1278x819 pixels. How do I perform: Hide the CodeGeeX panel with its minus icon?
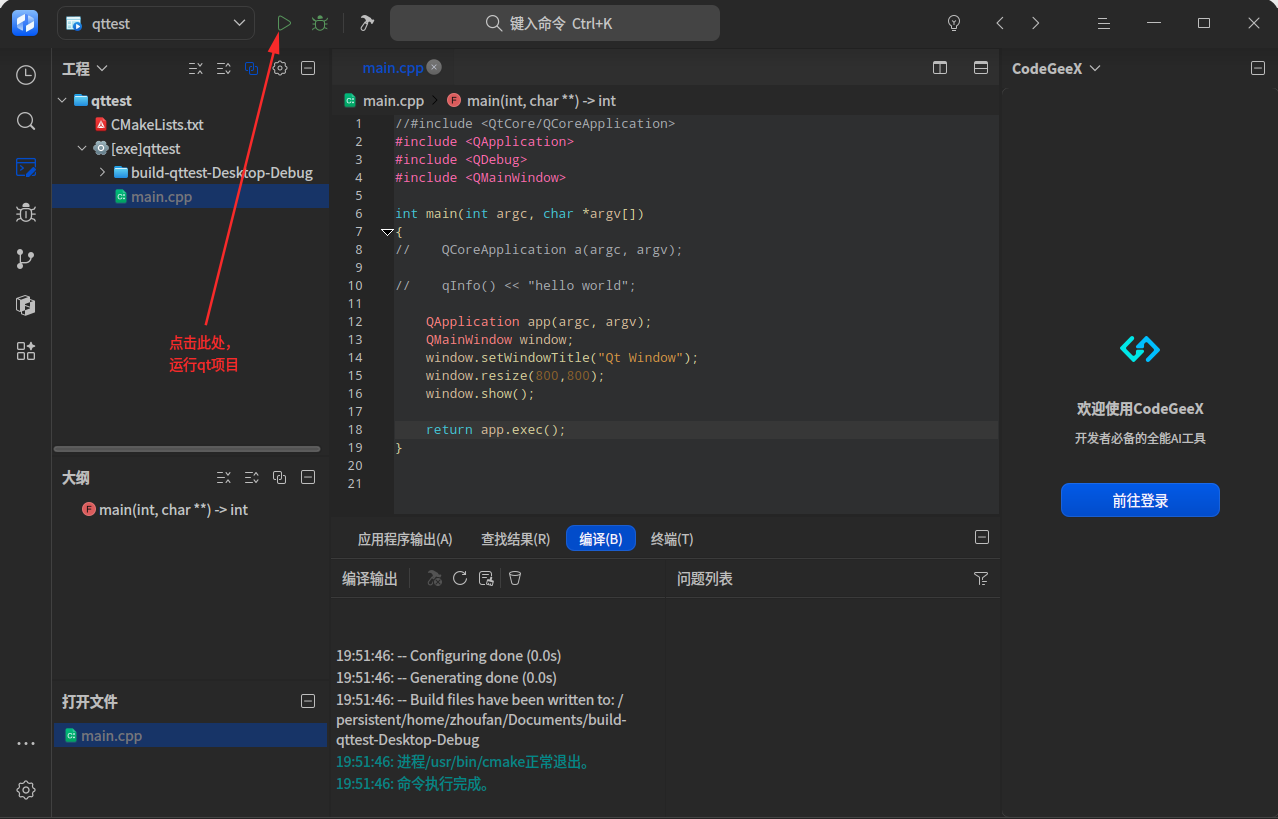(1257, 68)
